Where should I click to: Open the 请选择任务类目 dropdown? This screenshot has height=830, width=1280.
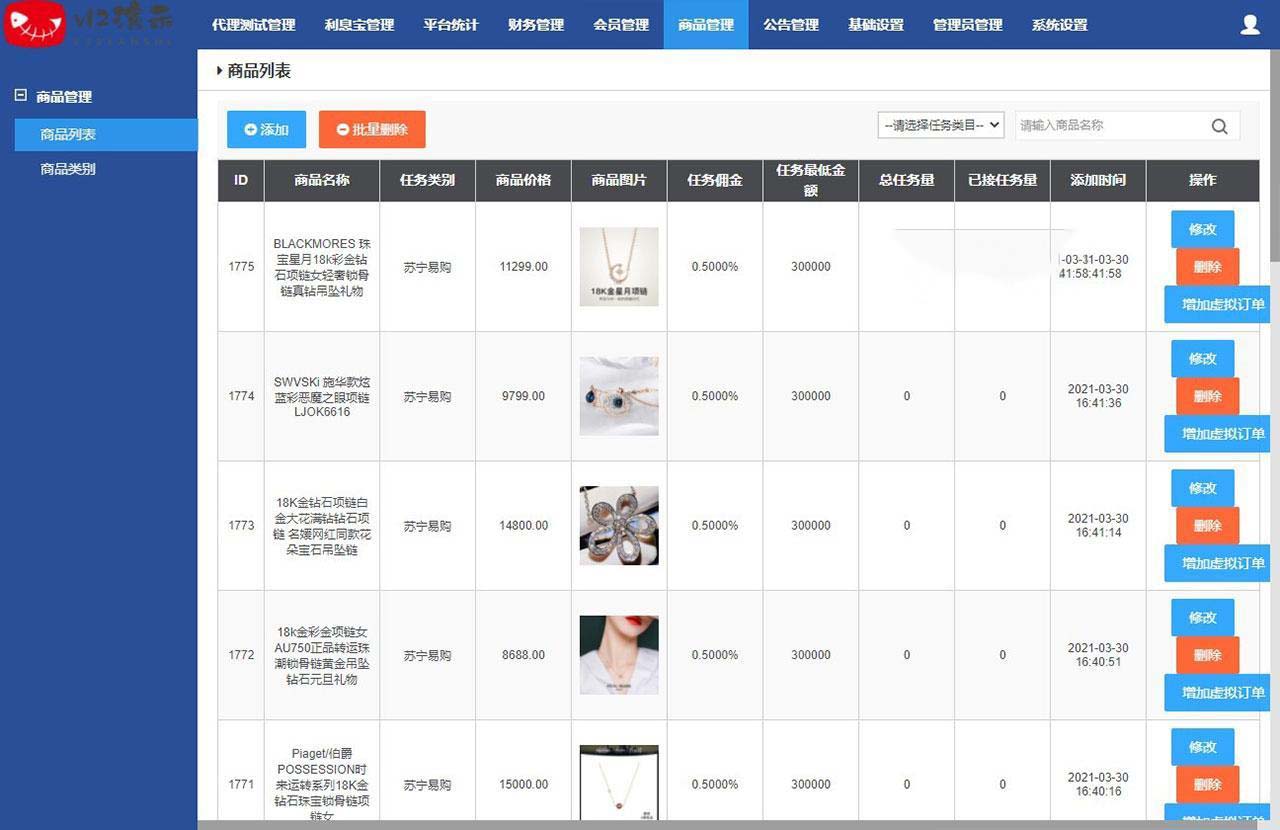coord(940,125)
